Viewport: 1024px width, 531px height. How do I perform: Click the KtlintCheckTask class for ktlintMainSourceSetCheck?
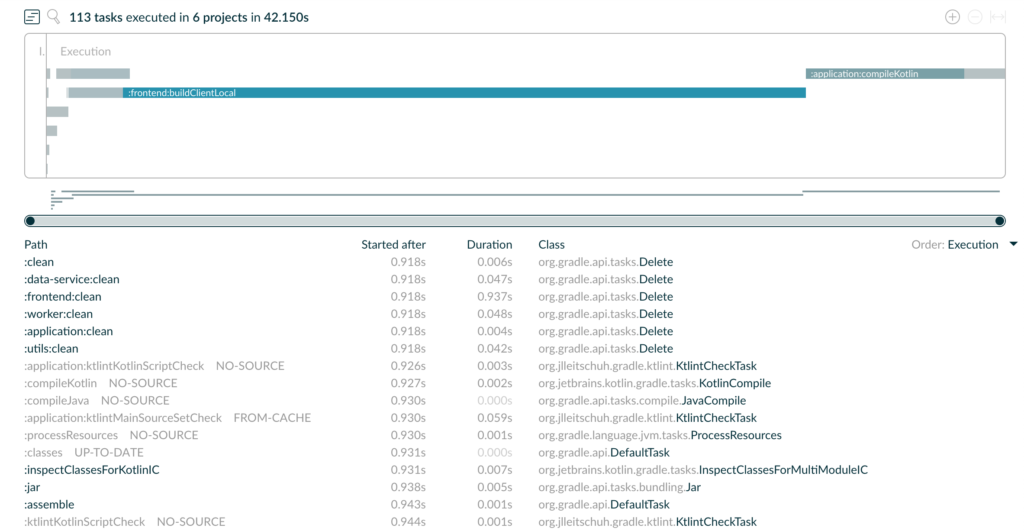[x=716, y=418]
